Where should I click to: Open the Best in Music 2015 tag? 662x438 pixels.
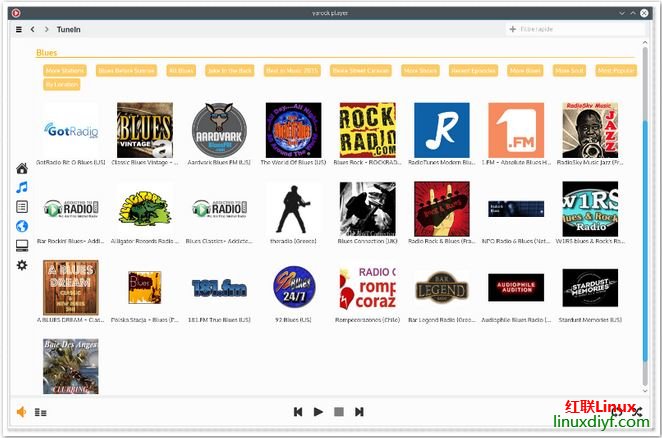pyautogui.click(x=292, y=71)
